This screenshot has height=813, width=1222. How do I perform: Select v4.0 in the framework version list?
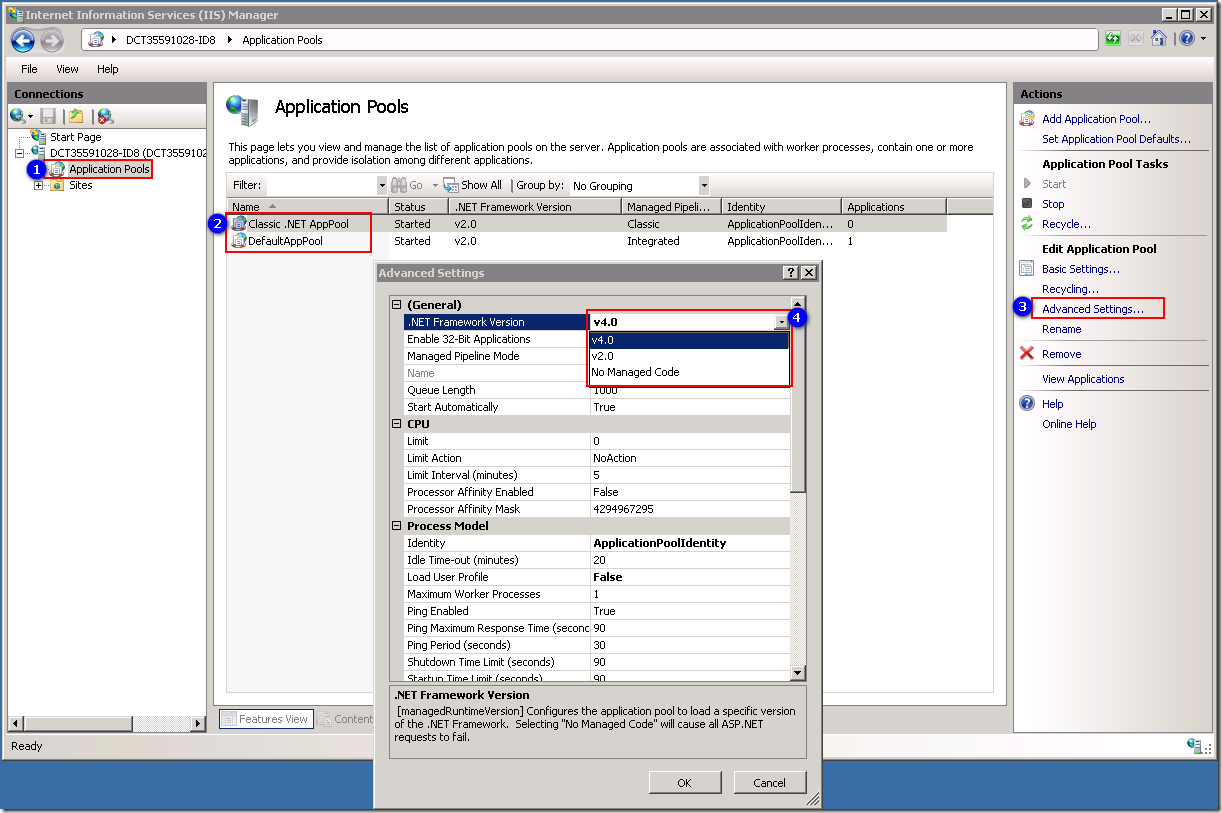click(690, 340)
